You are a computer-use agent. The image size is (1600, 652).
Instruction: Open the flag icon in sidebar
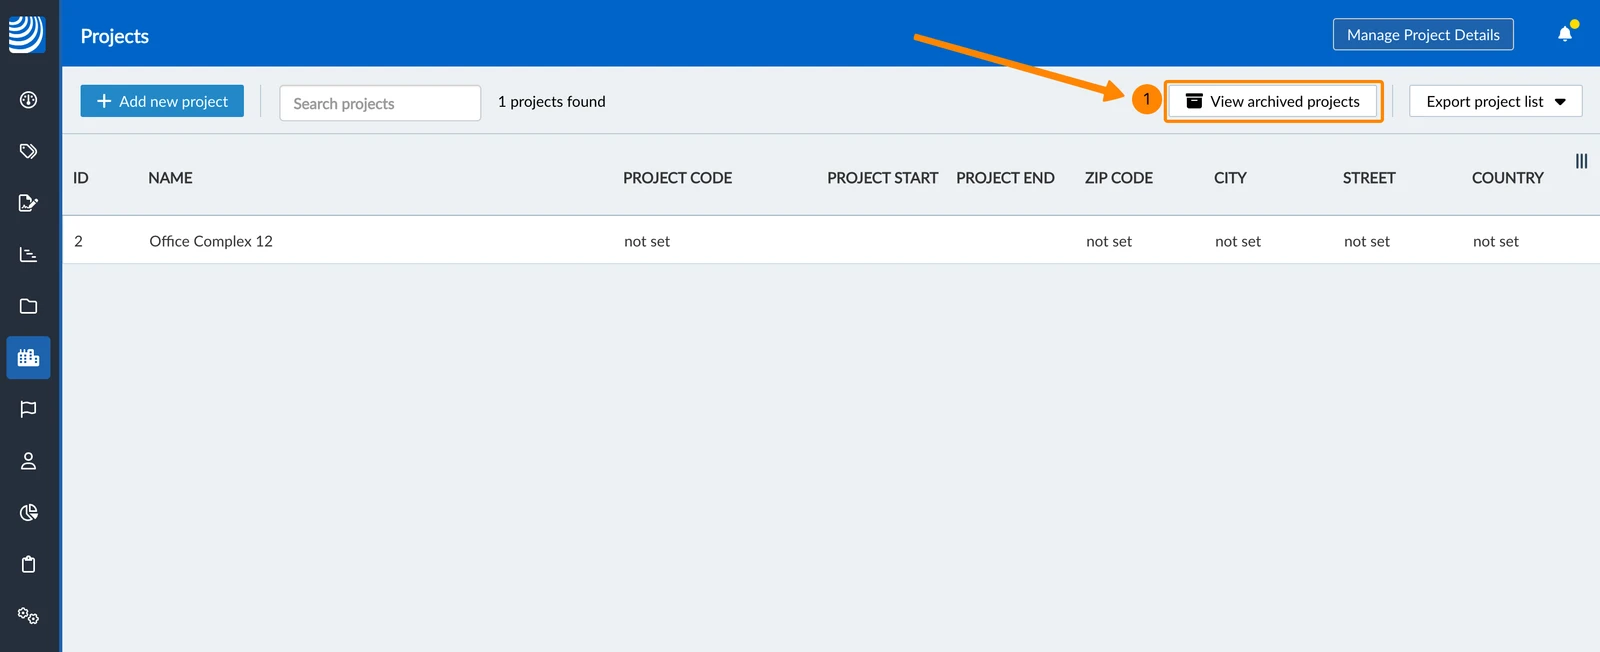[x=28, y=409]
